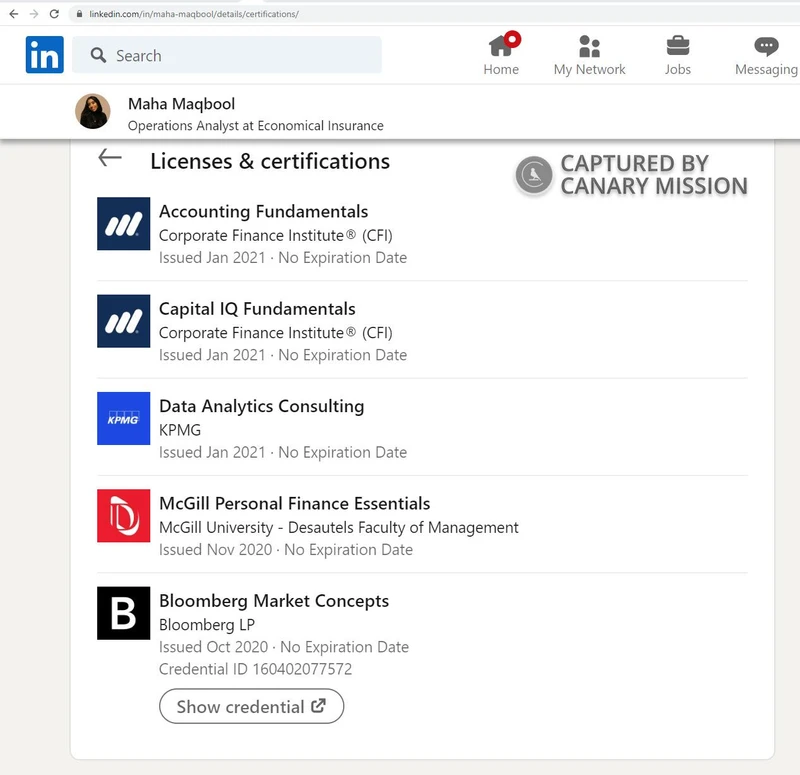Screen dimensions: 800x775
Task: Open Messaging
Action: point(764,47)
